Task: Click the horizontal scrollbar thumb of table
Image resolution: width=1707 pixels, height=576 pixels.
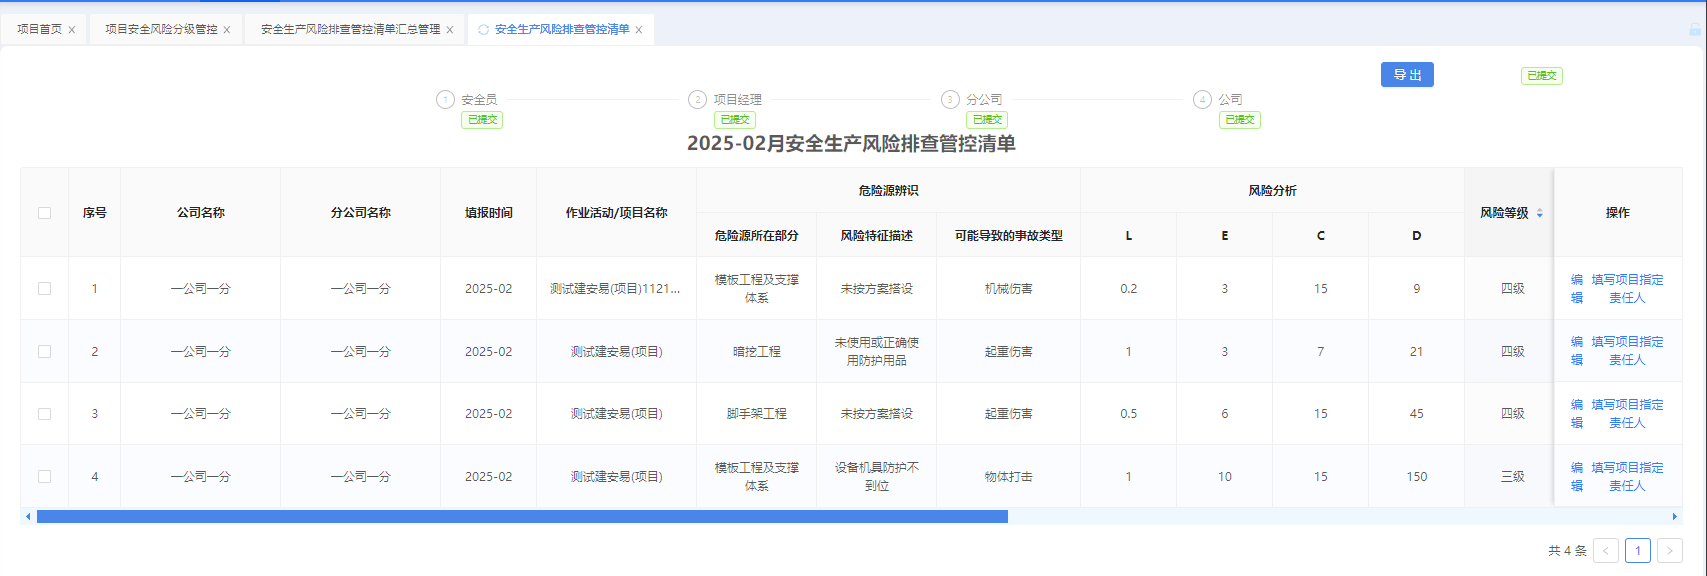Action: coord(522,517)
